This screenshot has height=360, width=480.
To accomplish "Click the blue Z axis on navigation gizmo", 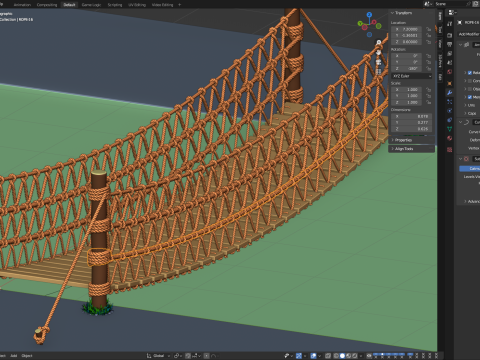I will 369,15.
